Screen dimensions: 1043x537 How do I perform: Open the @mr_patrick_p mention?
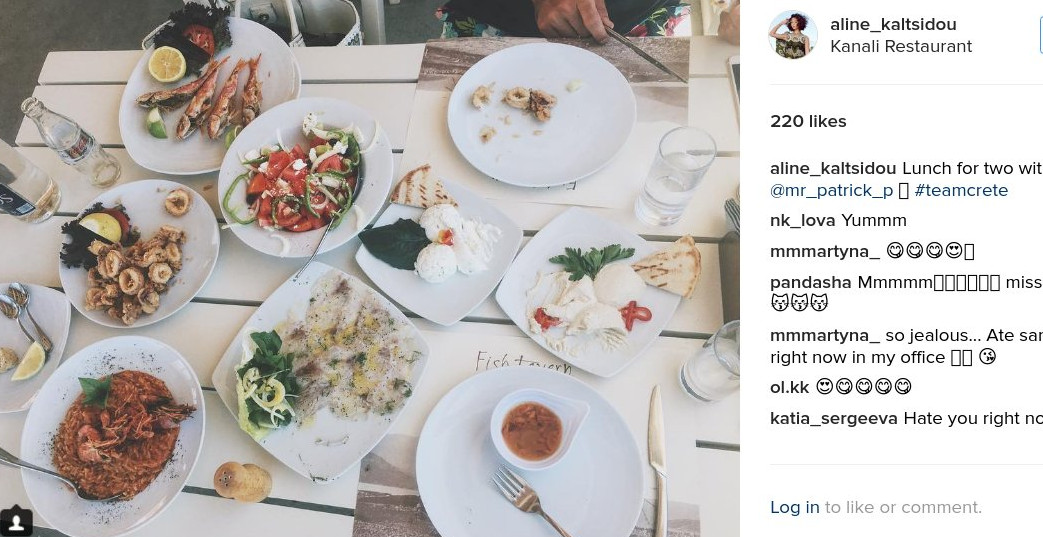(831, 191)
